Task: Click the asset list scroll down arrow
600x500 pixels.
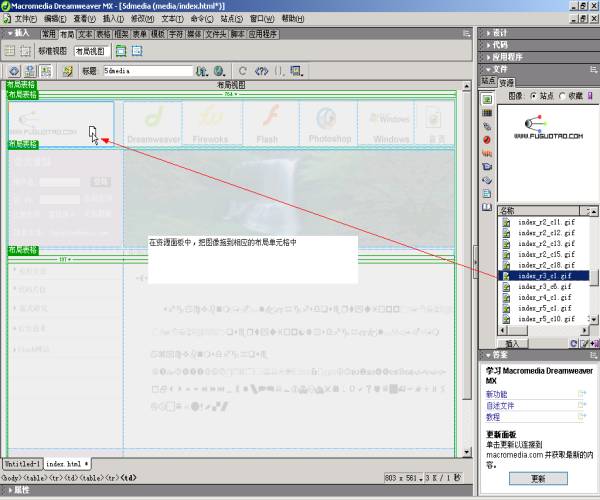Action: [x=593, y=319]
